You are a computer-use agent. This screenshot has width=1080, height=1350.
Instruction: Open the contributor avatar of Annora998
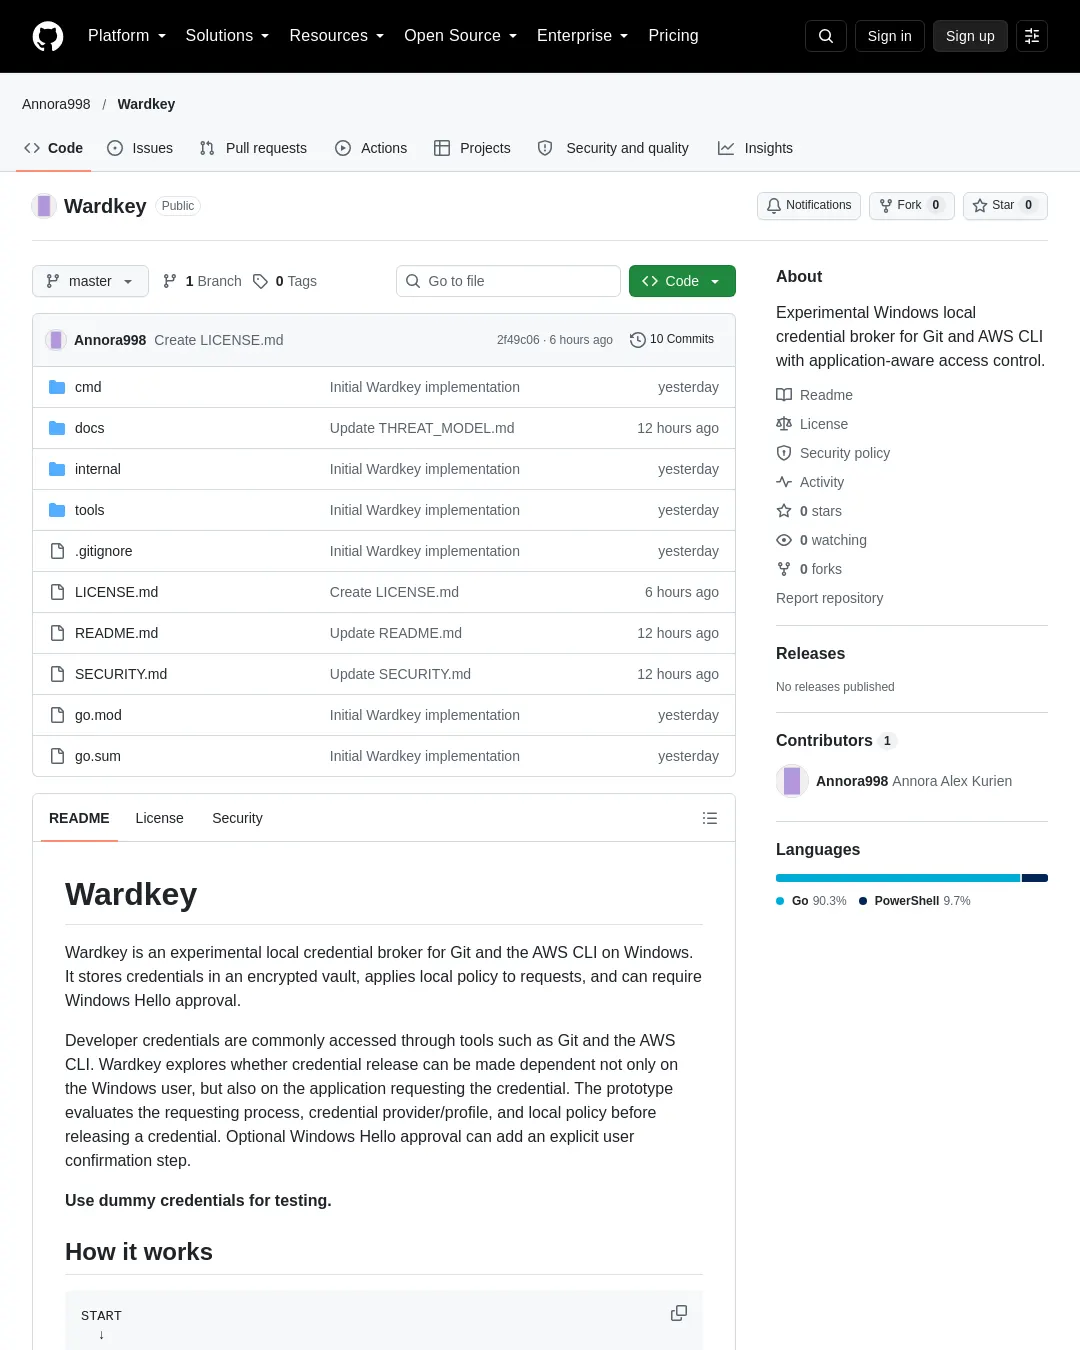pyautogui.click(x=792, y=781)
